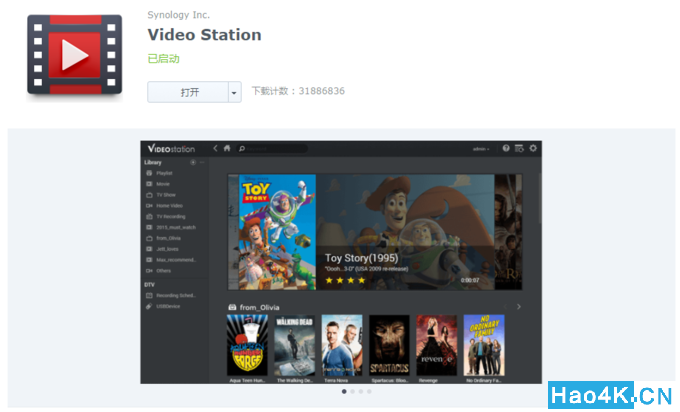Click the Toy Story(1995) title text

coord(361,258)
